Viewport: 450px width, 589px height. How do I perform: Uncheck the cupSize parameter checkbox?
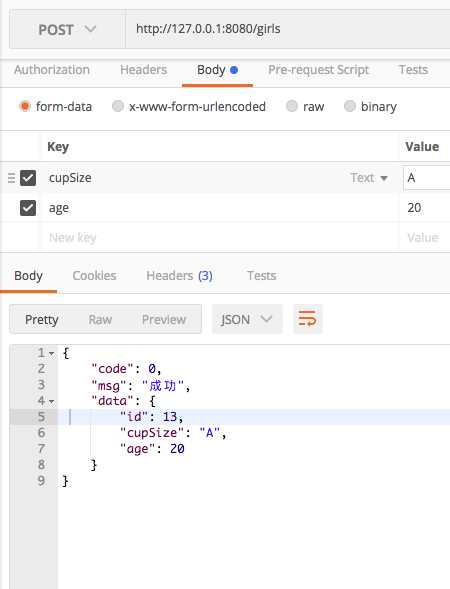28,178
